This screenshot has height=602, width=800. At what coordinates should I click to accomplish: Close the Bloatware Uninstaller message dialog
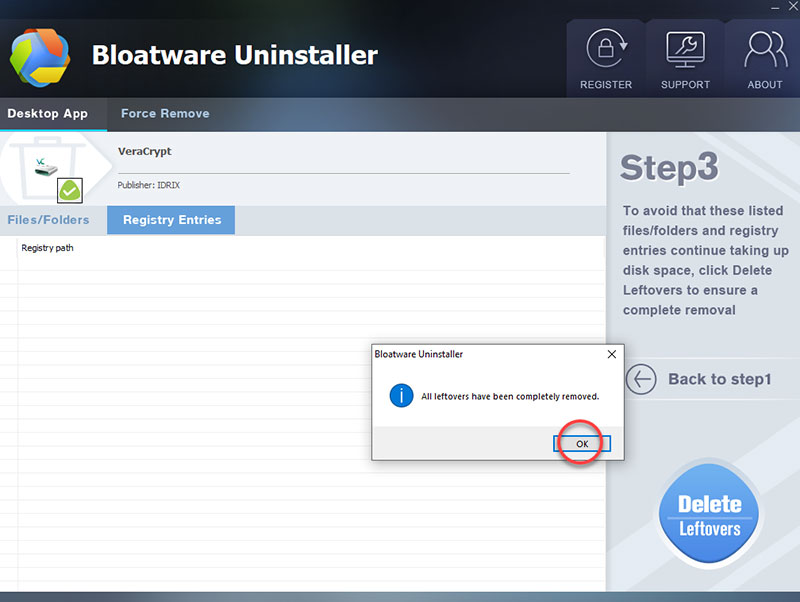point(612,354)
